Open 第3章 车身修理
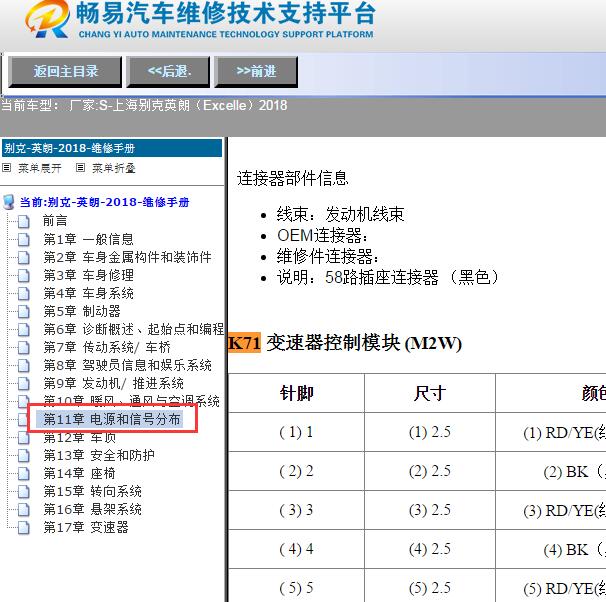The width and height of the screenshot is (606, 602). (x=89, y=275)
